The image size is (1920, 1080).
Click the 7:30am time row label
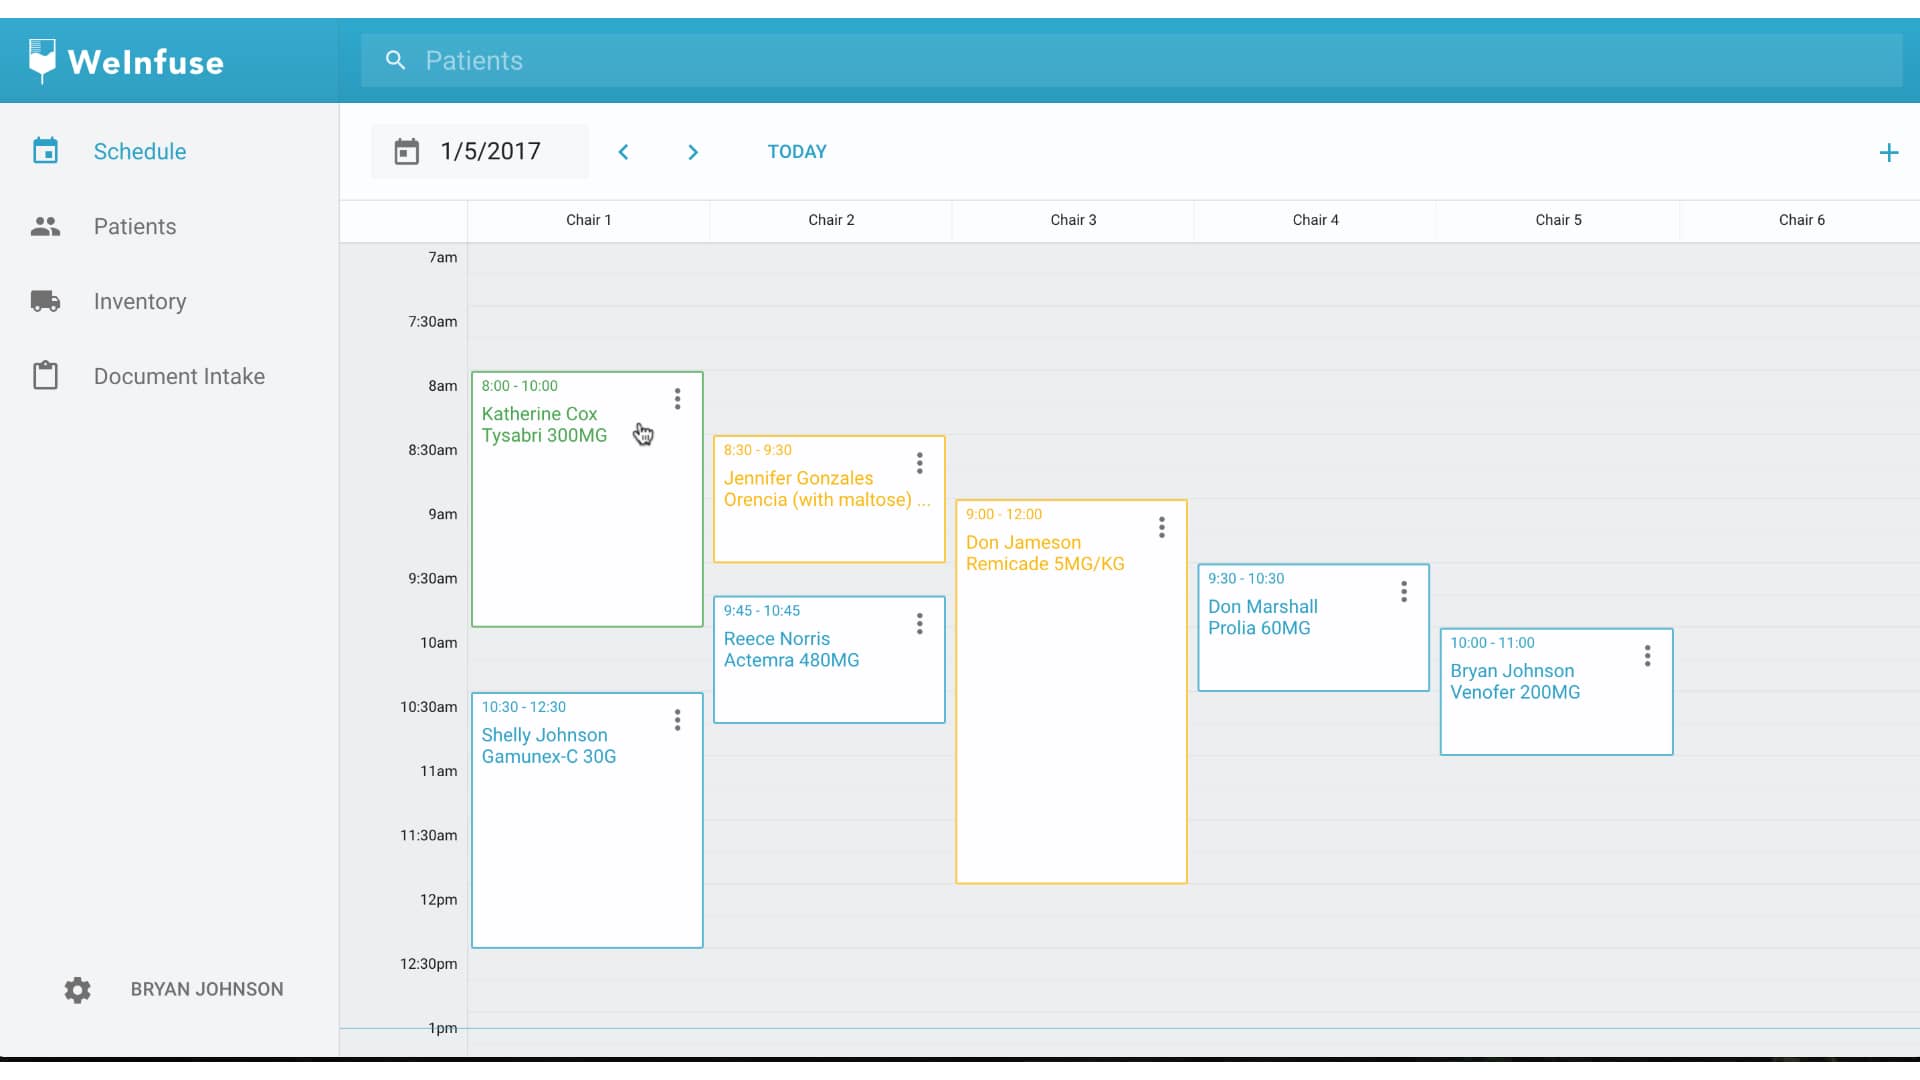tap(433, 321)
